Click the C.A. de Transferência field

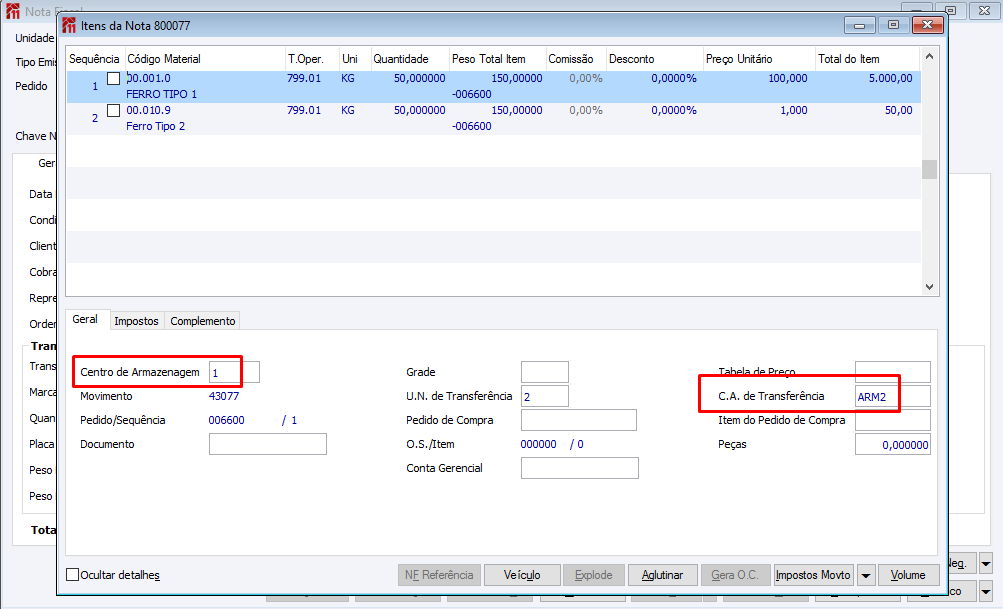click(x=892, y=396)
